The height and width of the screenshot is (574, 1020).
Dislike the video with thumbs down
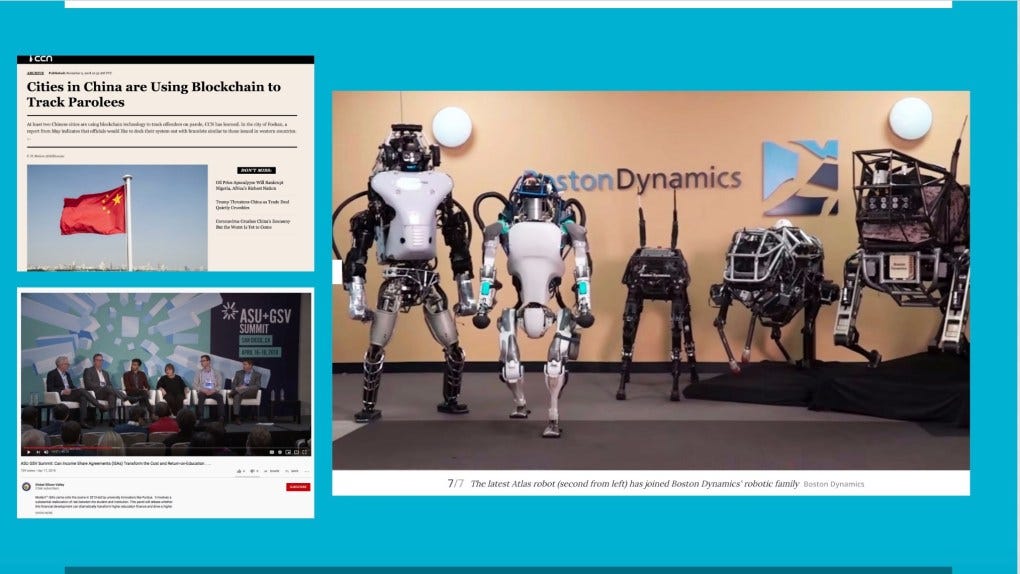[x=252, y=471]
